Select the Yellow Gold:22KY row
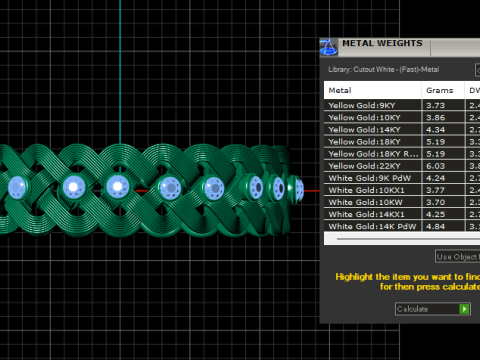 [x=402, y=166]
